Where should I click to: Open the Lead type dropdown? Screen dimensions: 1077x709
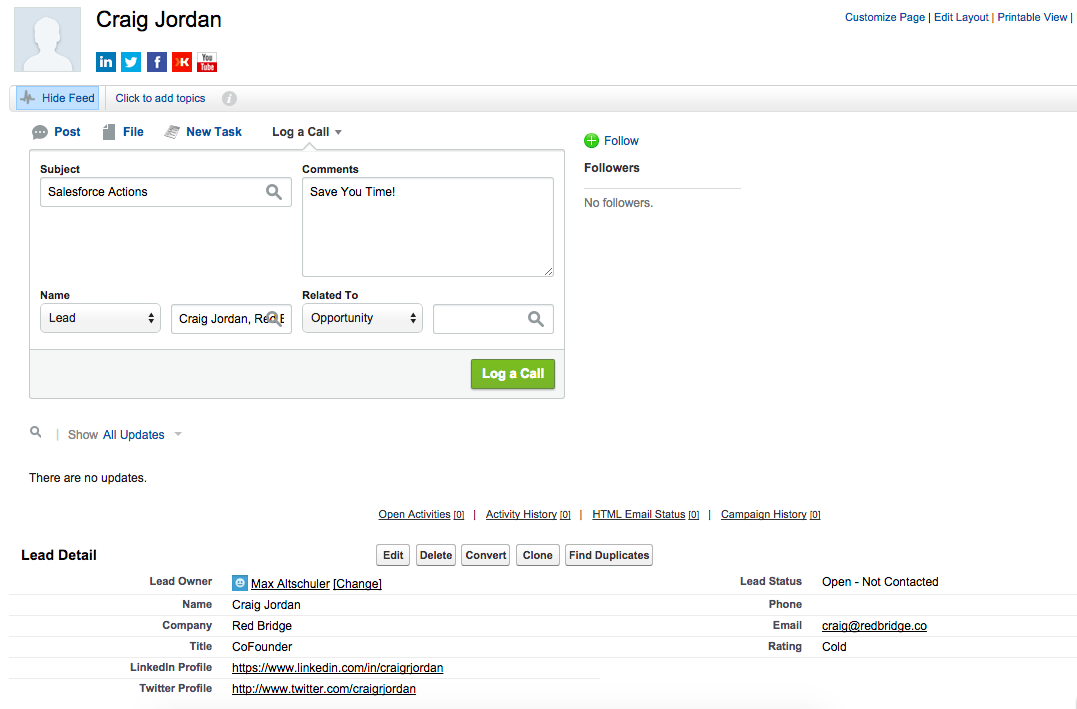[100, 318]
